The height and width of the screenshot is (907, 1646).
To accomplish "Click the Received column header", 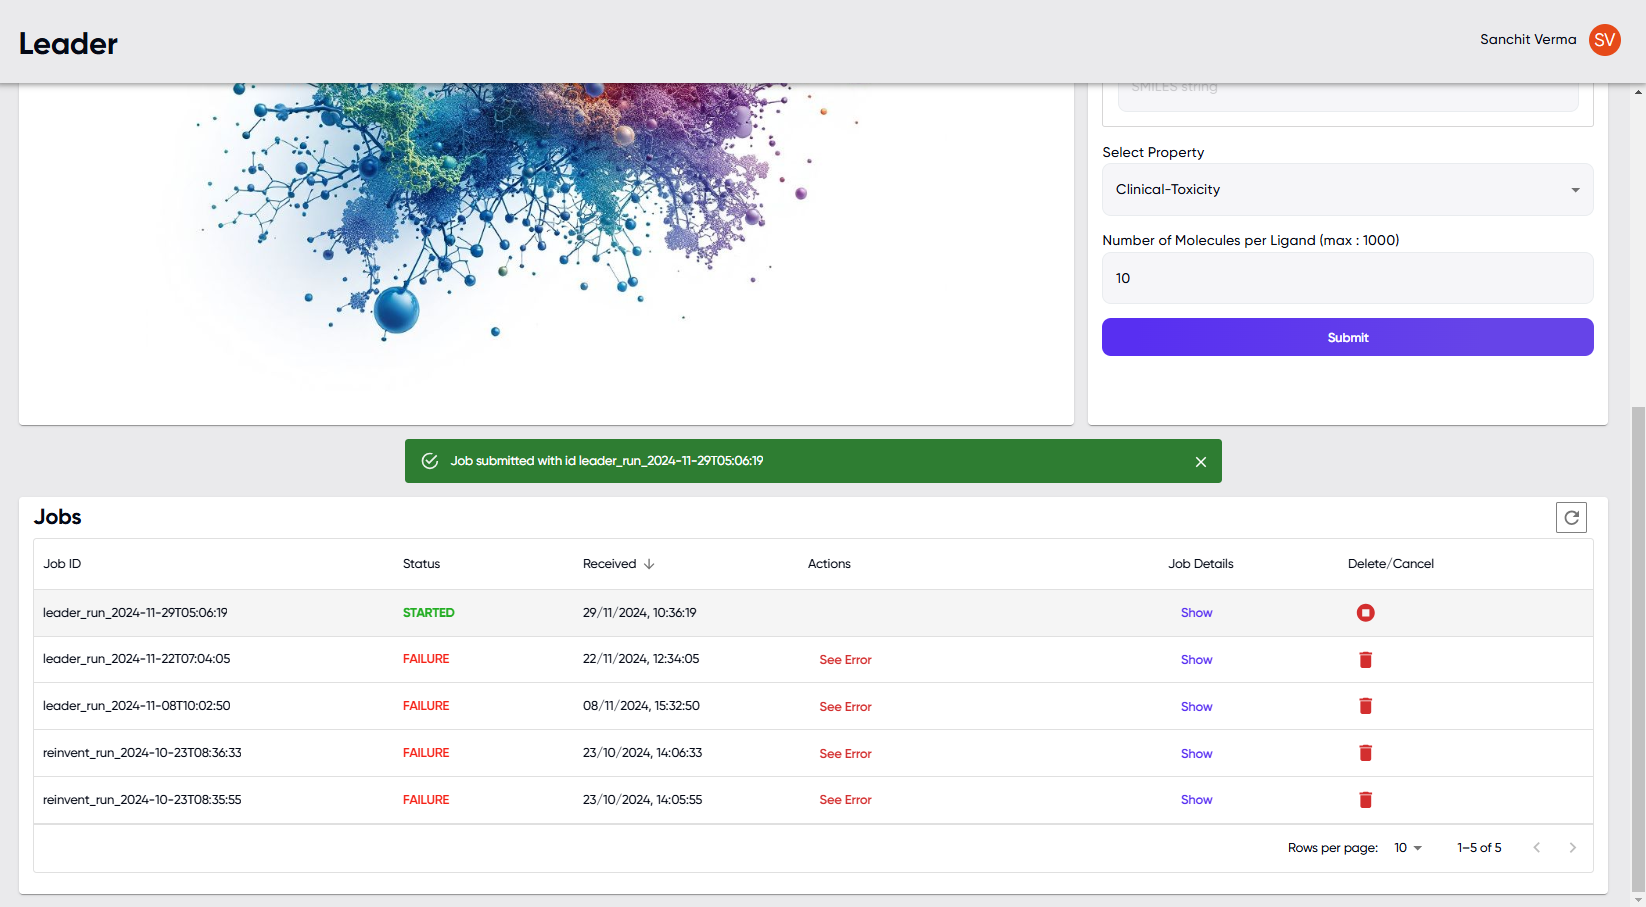I will 609,564.
